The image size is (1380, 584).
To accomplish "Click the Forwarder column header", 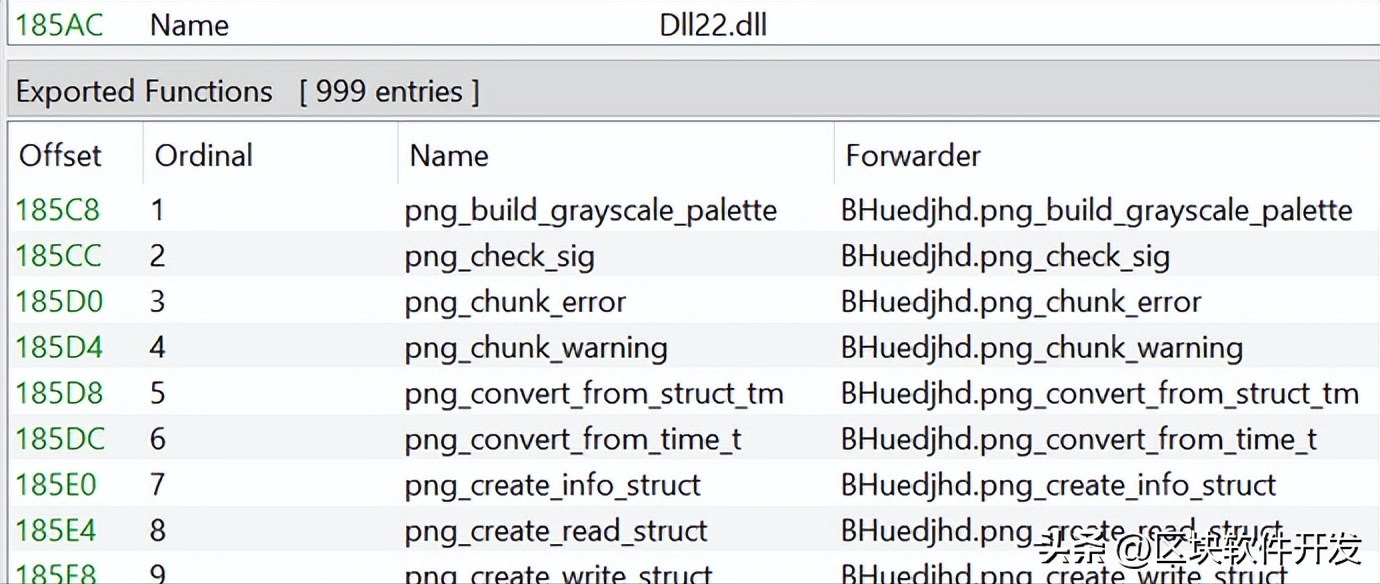I will pyautogui.click(x=912, y=156).
